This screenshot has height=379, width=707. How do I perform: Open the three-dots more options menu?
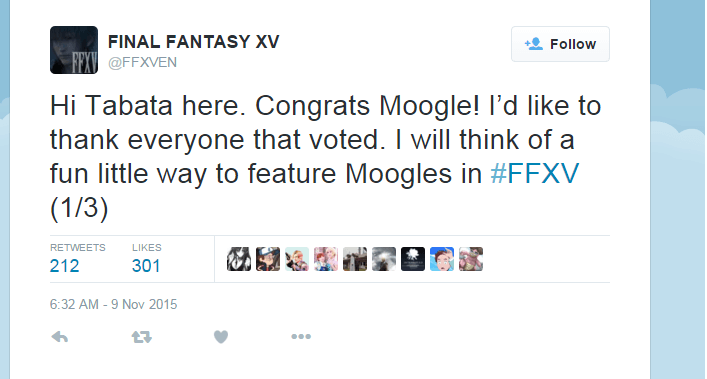pos(301,337)
